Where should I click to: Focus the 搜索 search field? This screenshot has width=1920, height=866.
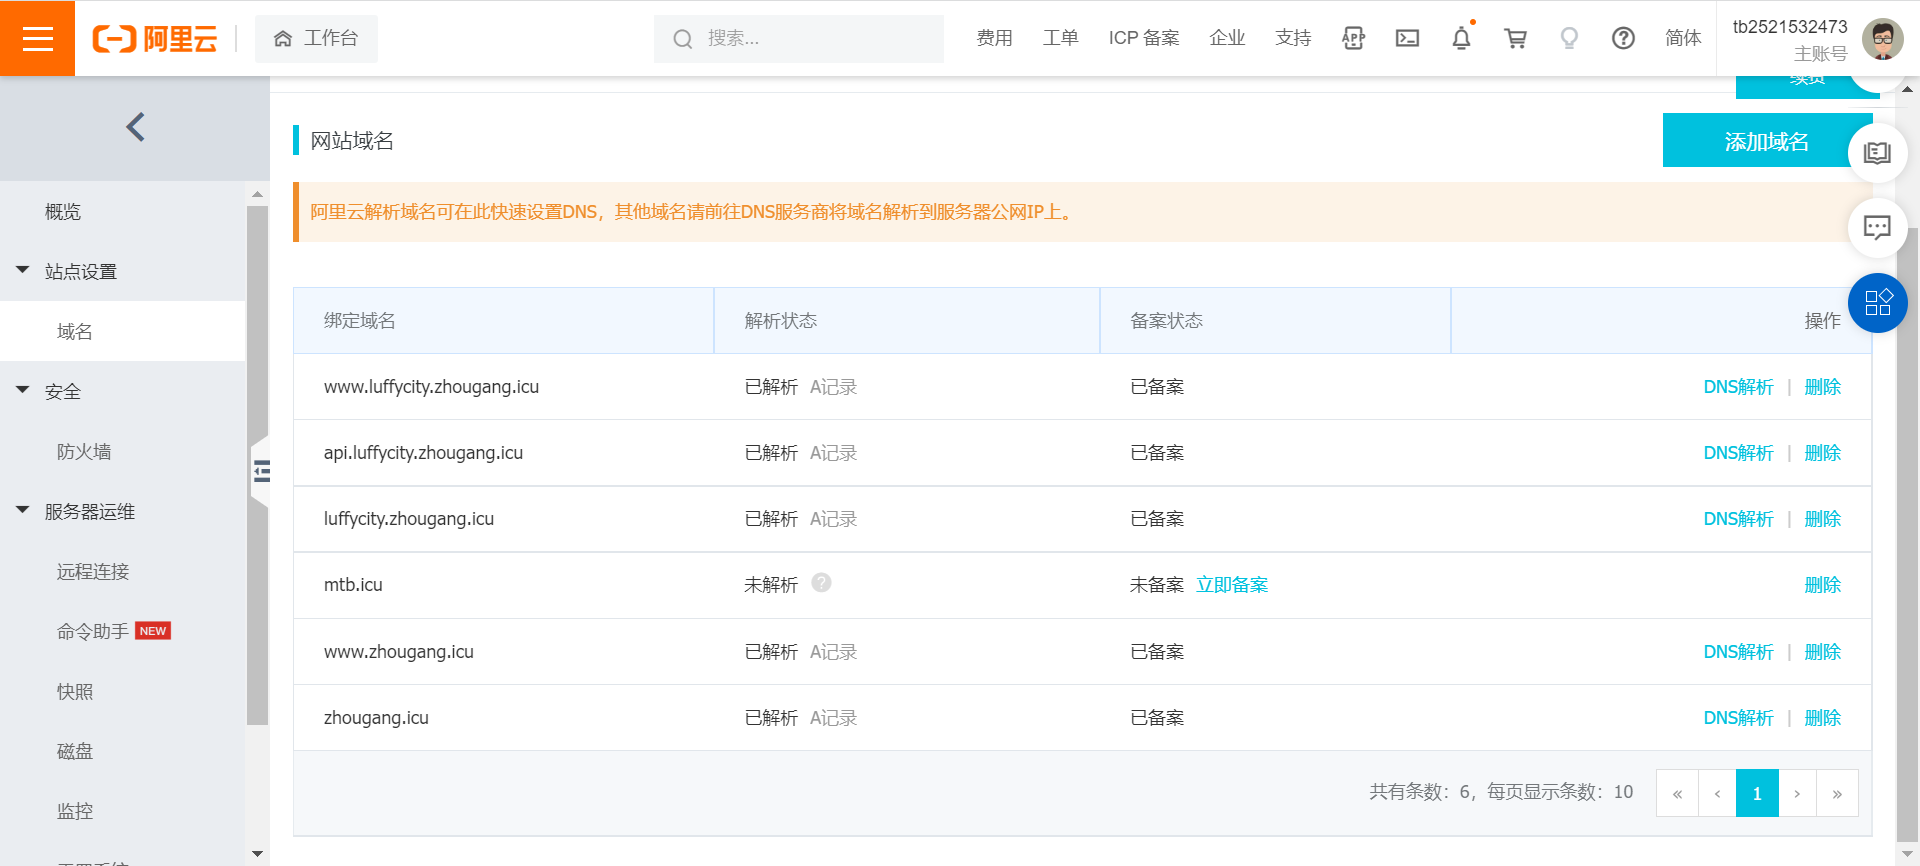pyautogui.click(x=799, y=39)
